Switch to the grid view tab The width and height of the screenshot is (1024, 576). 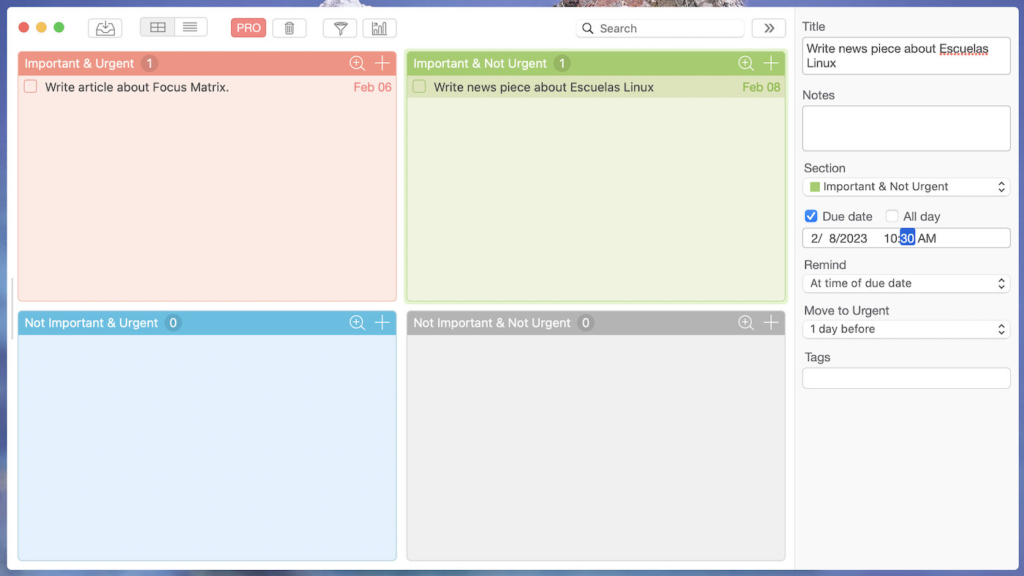coord(157,27)
